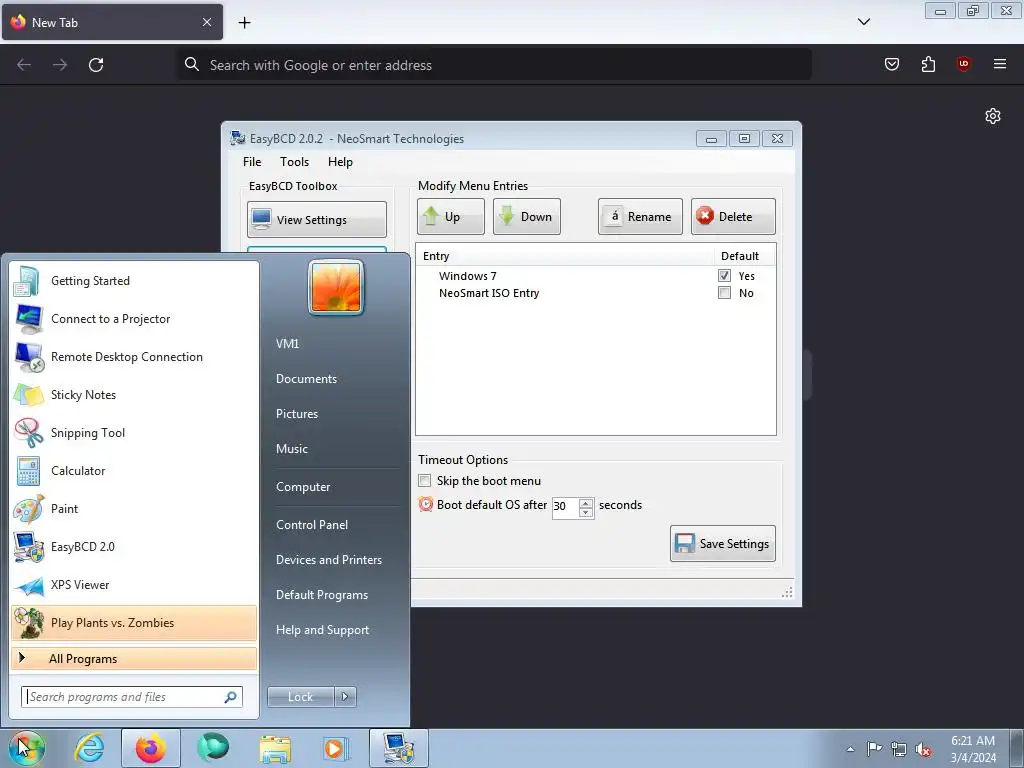This screenshot has width=1024, height=768.
Task: Click the Windows Start orb
Action: (27, 748)
